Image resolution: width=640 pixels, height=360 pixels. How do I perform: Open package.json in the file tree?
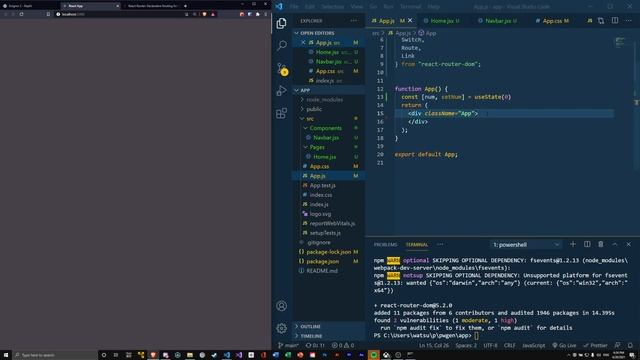click(322, 261)
